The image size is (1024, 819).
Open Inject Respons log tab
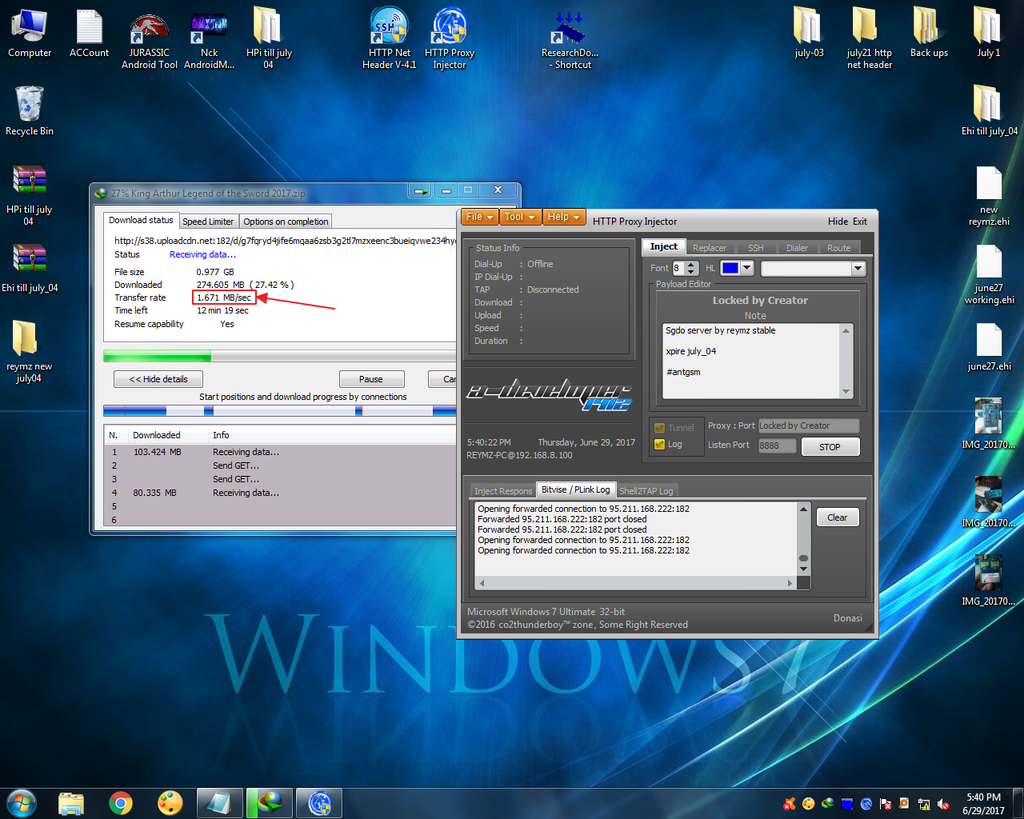point(503,490)
